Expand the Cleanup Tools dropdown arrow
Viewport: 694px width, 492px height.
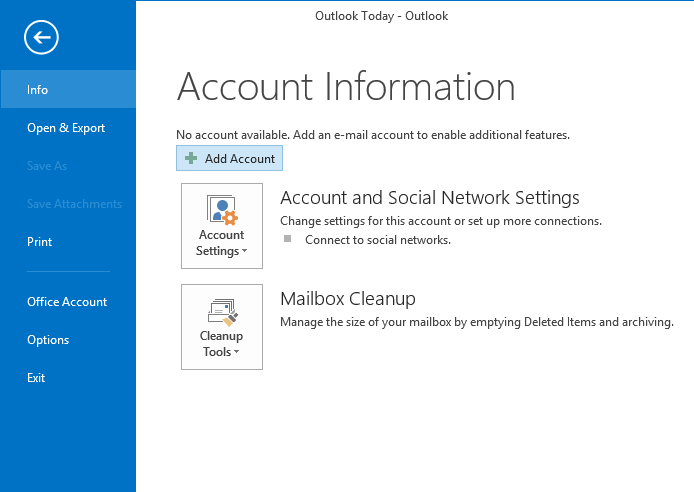(236, 352)
